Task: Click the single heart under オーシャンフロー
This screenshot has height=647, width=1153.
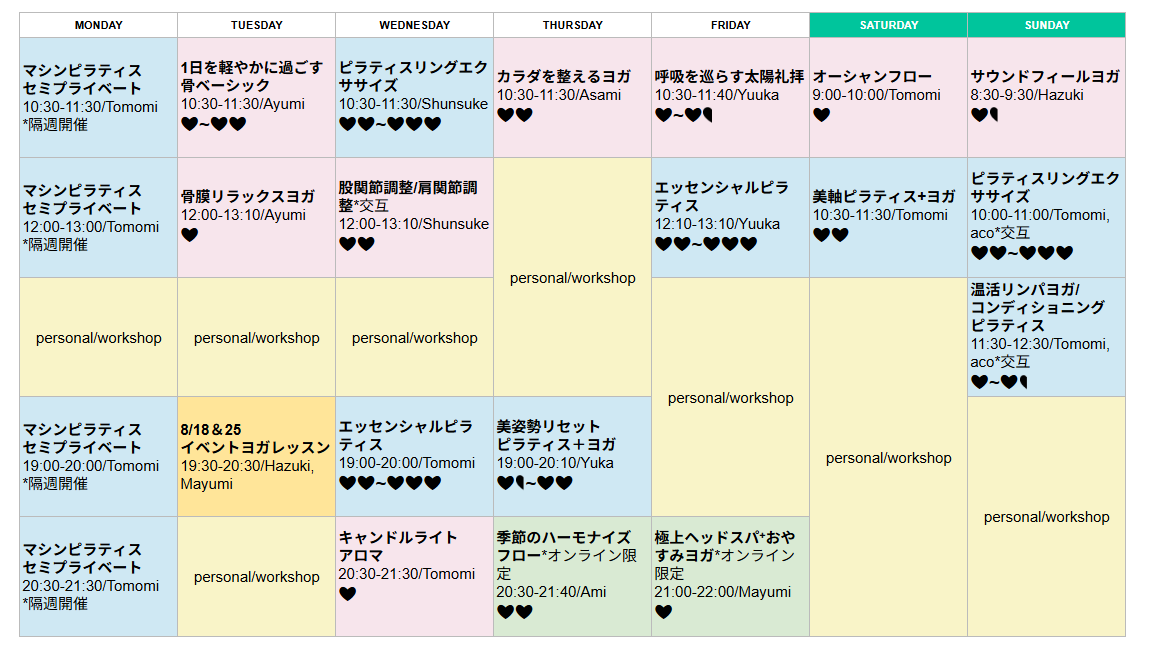Action: point(821,115)
